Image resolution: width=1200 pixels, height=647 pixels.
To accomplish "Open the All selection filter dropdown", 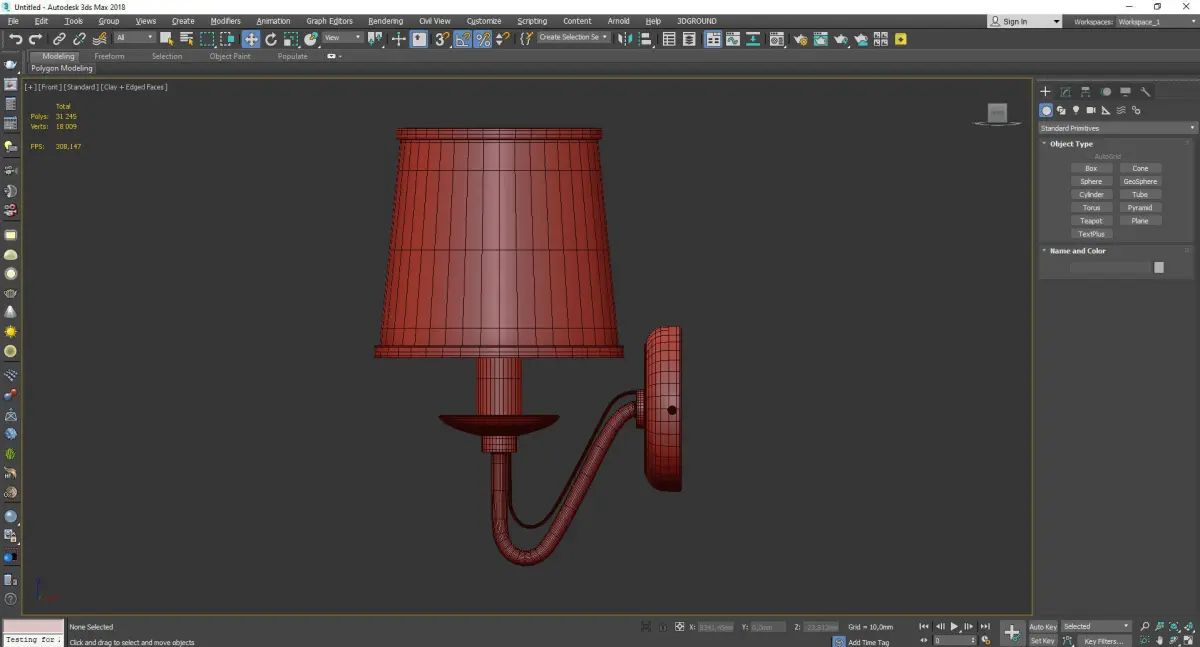I will [134, 38].
